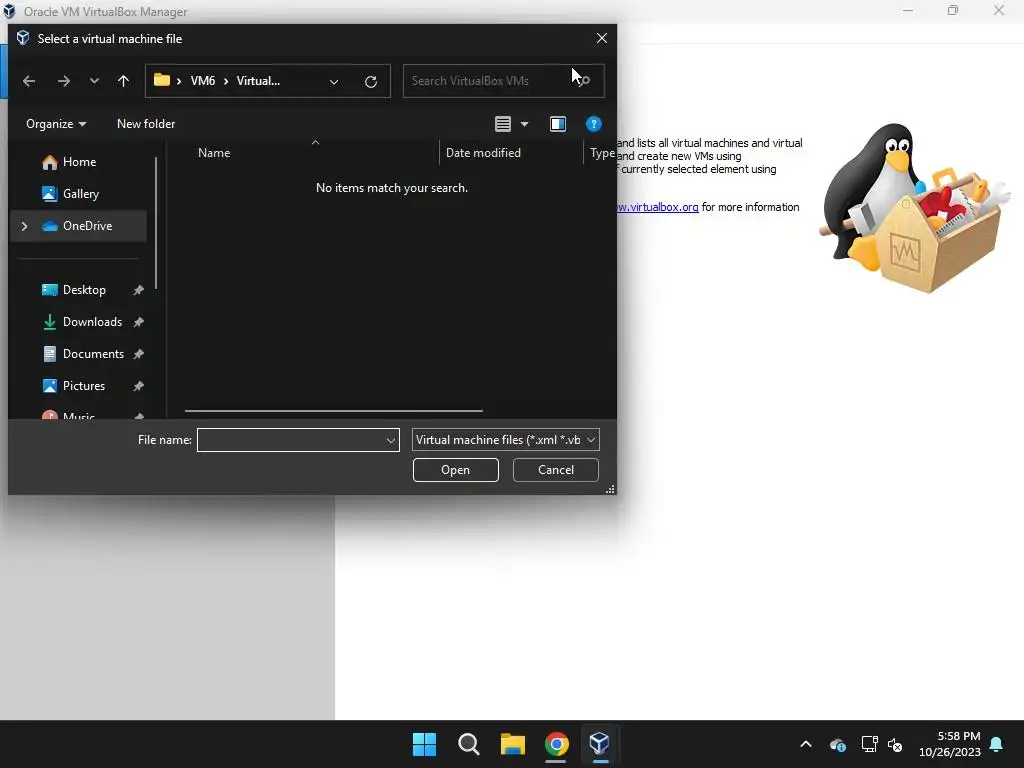Click the pin icon beside Downloads
Image resolution: width=1024 pixels, height=768 pixels.
(x=138, y=322)
